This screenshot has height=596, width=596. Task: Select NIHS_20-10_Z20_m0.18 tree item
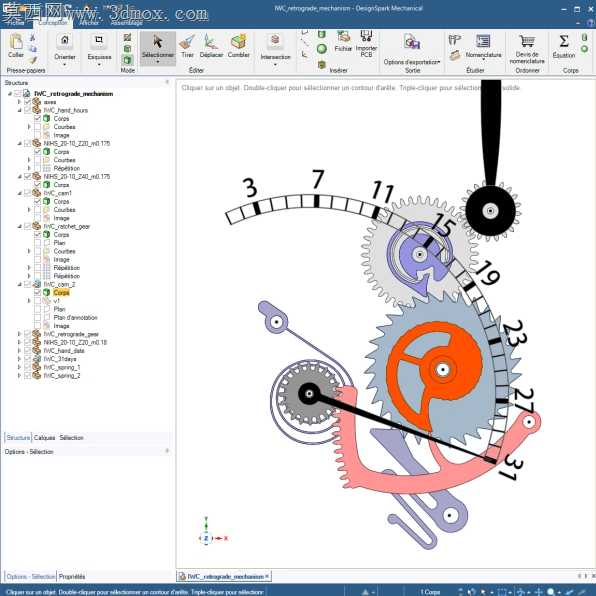[x=75, y=342]
